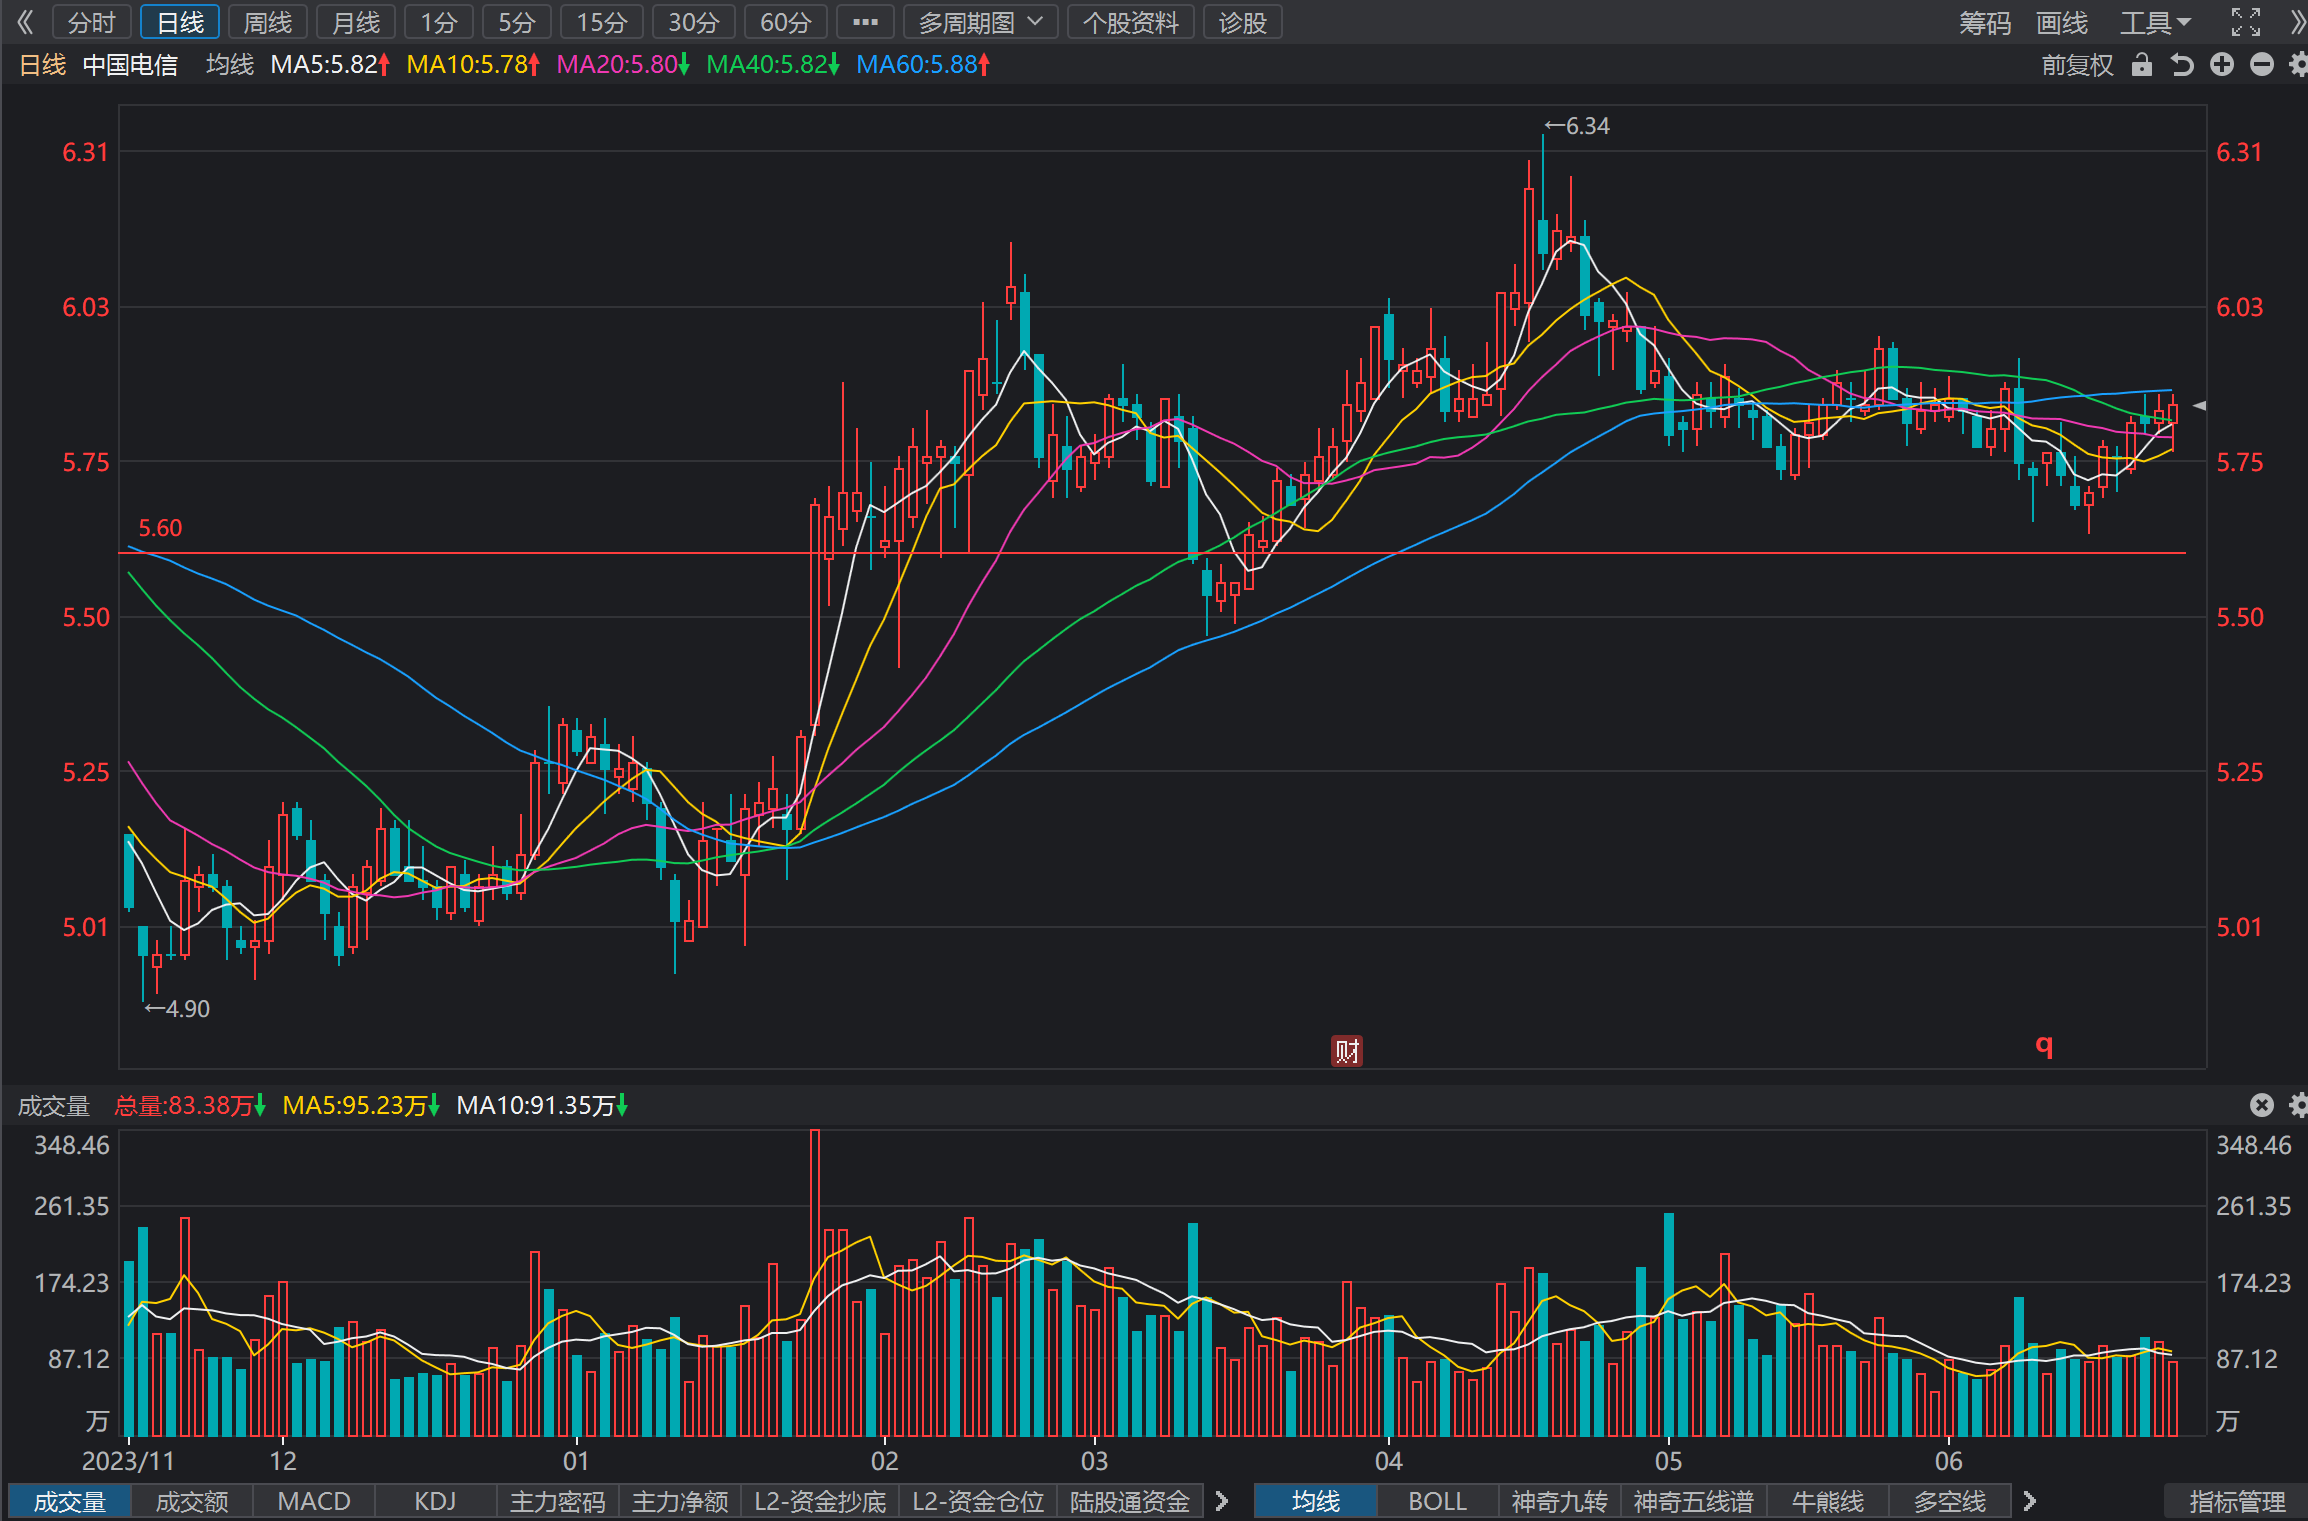Select 神奇九转 indicator tab
The height and width of the screenshot is (1521, 2308).
pos(1559,1501)
